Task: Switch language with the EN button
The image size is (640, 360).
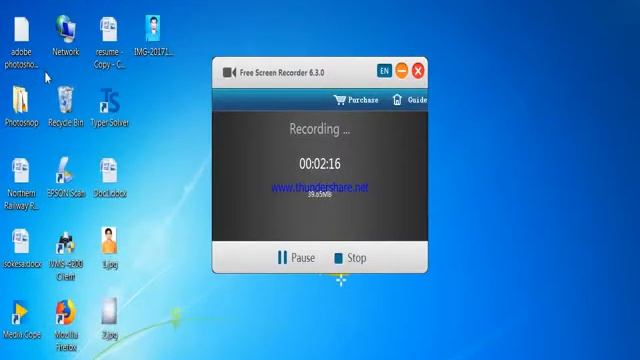Action: pyautogui.click(x=384, y=71)
